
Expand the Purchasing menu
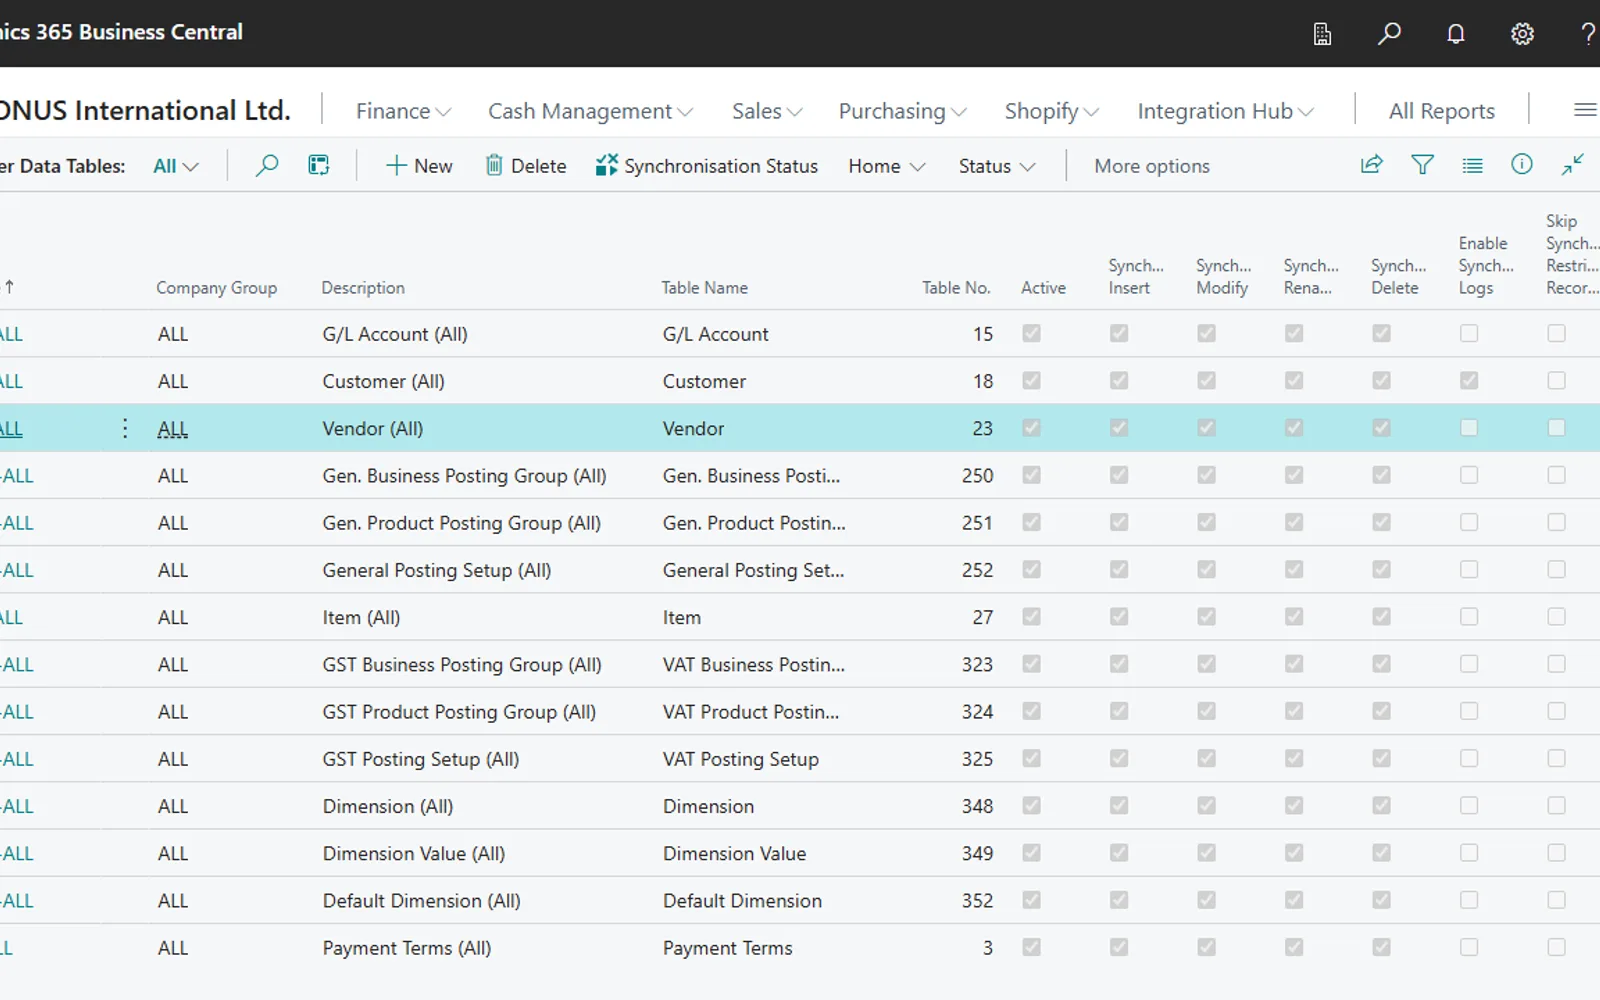coord(902,111)
